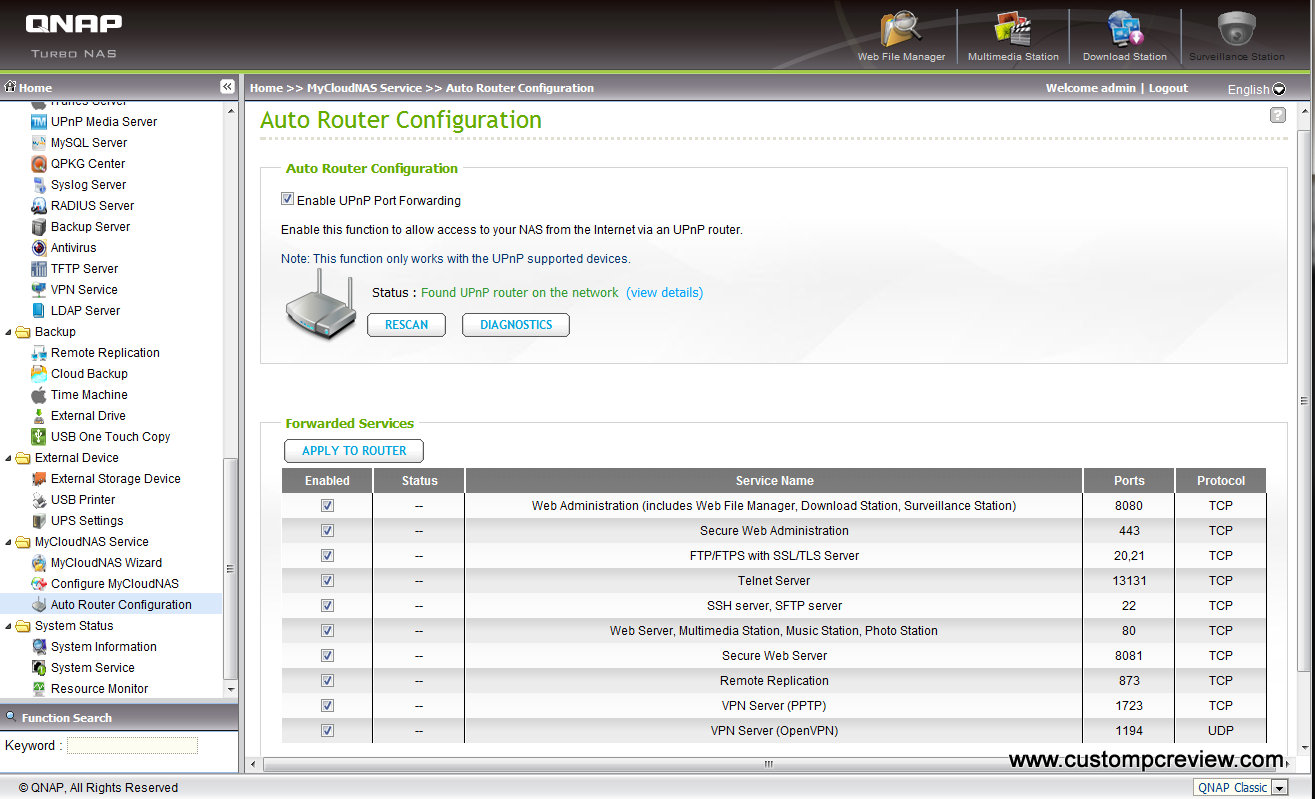Click USB Printer icon

click(x=39, y=499)
